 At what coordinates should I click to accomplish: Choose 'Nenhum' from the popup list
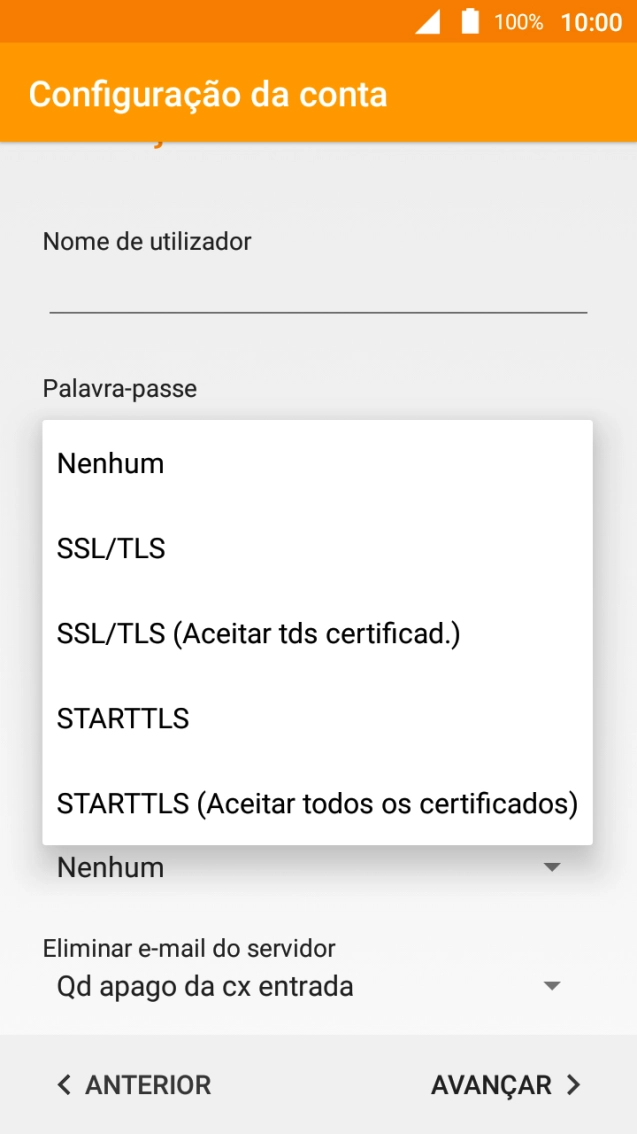tap(110, 463)
